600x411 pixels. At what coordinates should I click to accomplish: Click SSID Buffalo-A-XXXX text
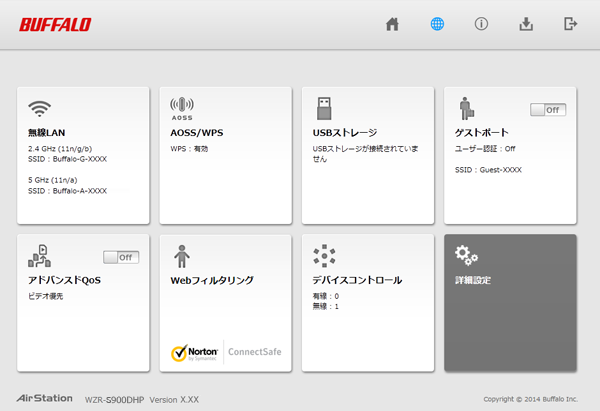(67, 191)
